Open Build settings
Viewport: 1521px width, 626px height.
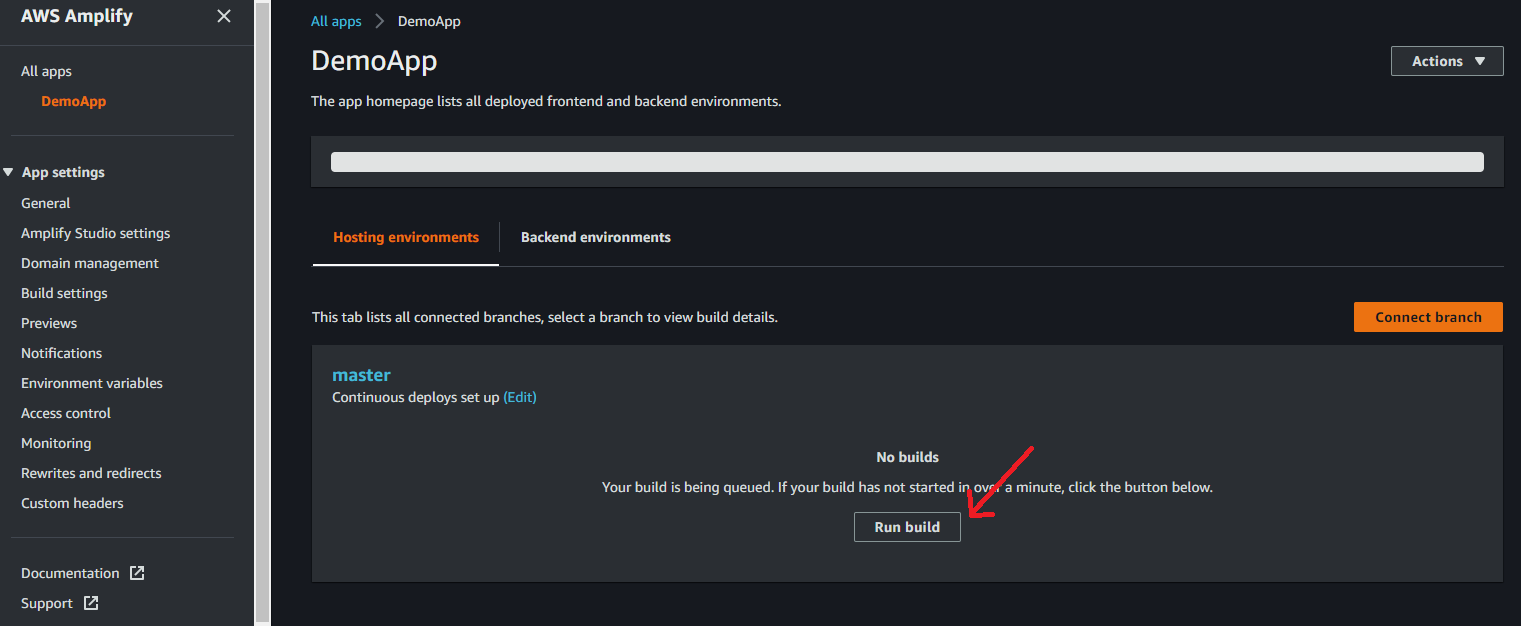tap(64, 293)
